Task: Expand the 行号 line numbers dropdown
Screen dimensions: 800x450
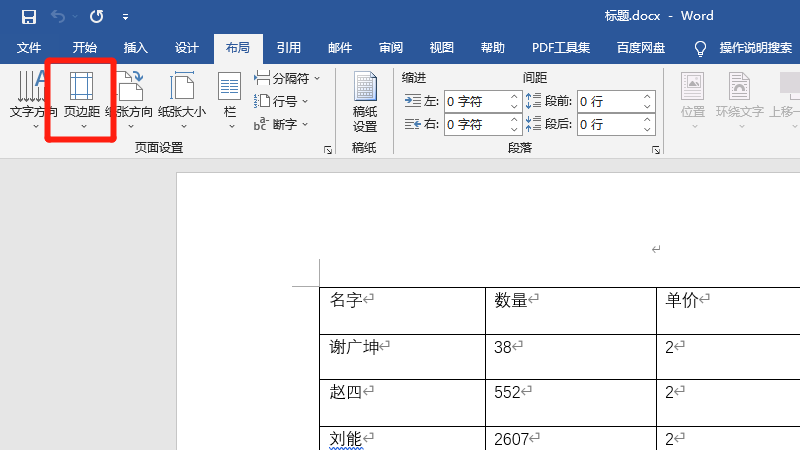Action: click(x=305, y=101)
